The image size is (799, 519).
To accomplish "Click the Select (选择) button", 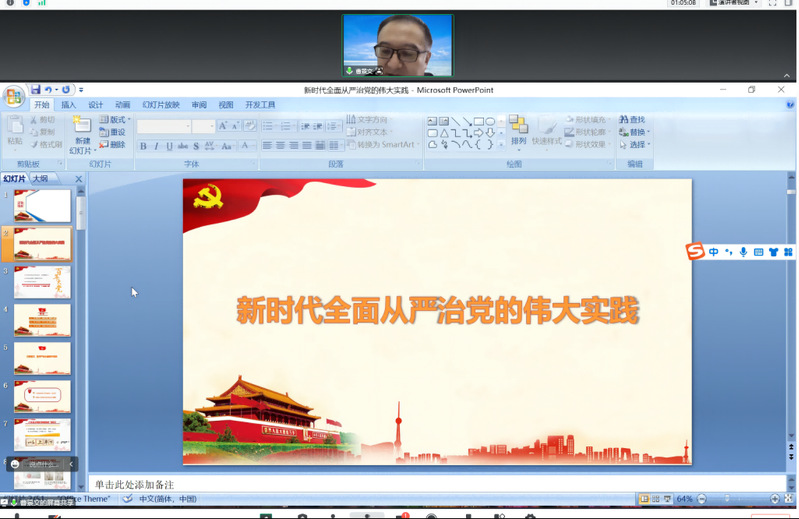I will pos(633,145).
